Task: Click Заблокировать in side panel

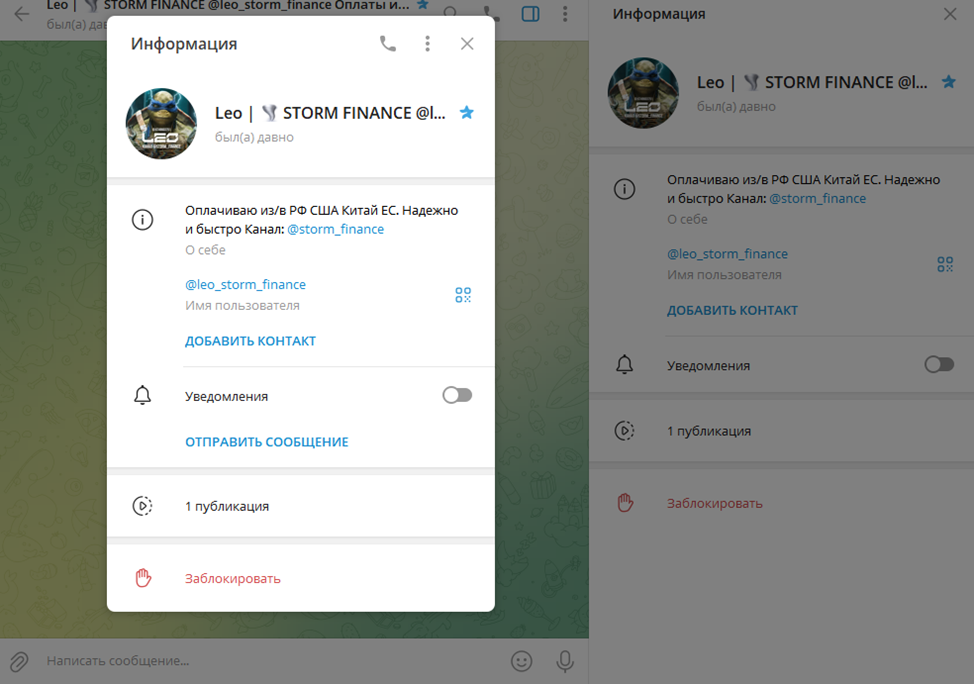Action: point(715,503)
